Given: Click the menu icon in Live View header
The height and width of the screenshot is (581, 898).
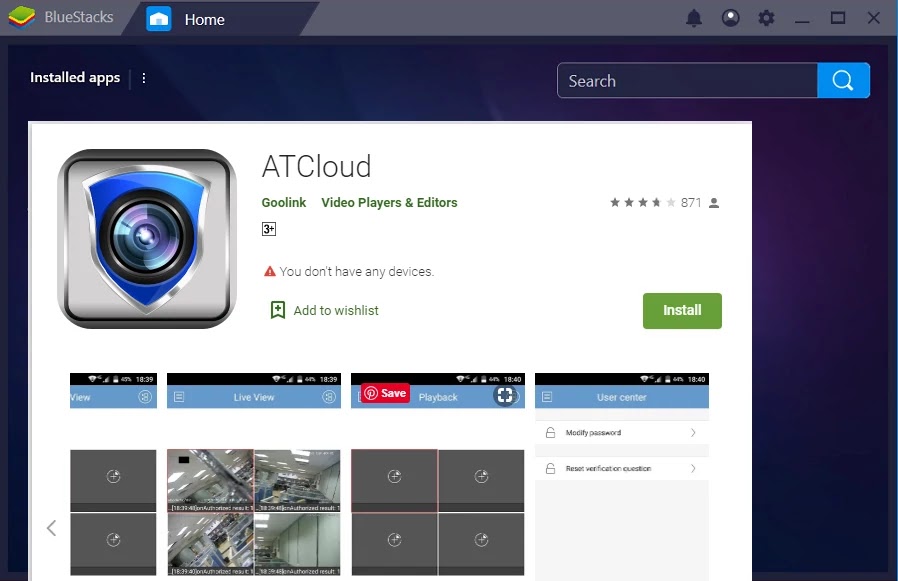Looking at the screenshot, I should tap(179, 397).
